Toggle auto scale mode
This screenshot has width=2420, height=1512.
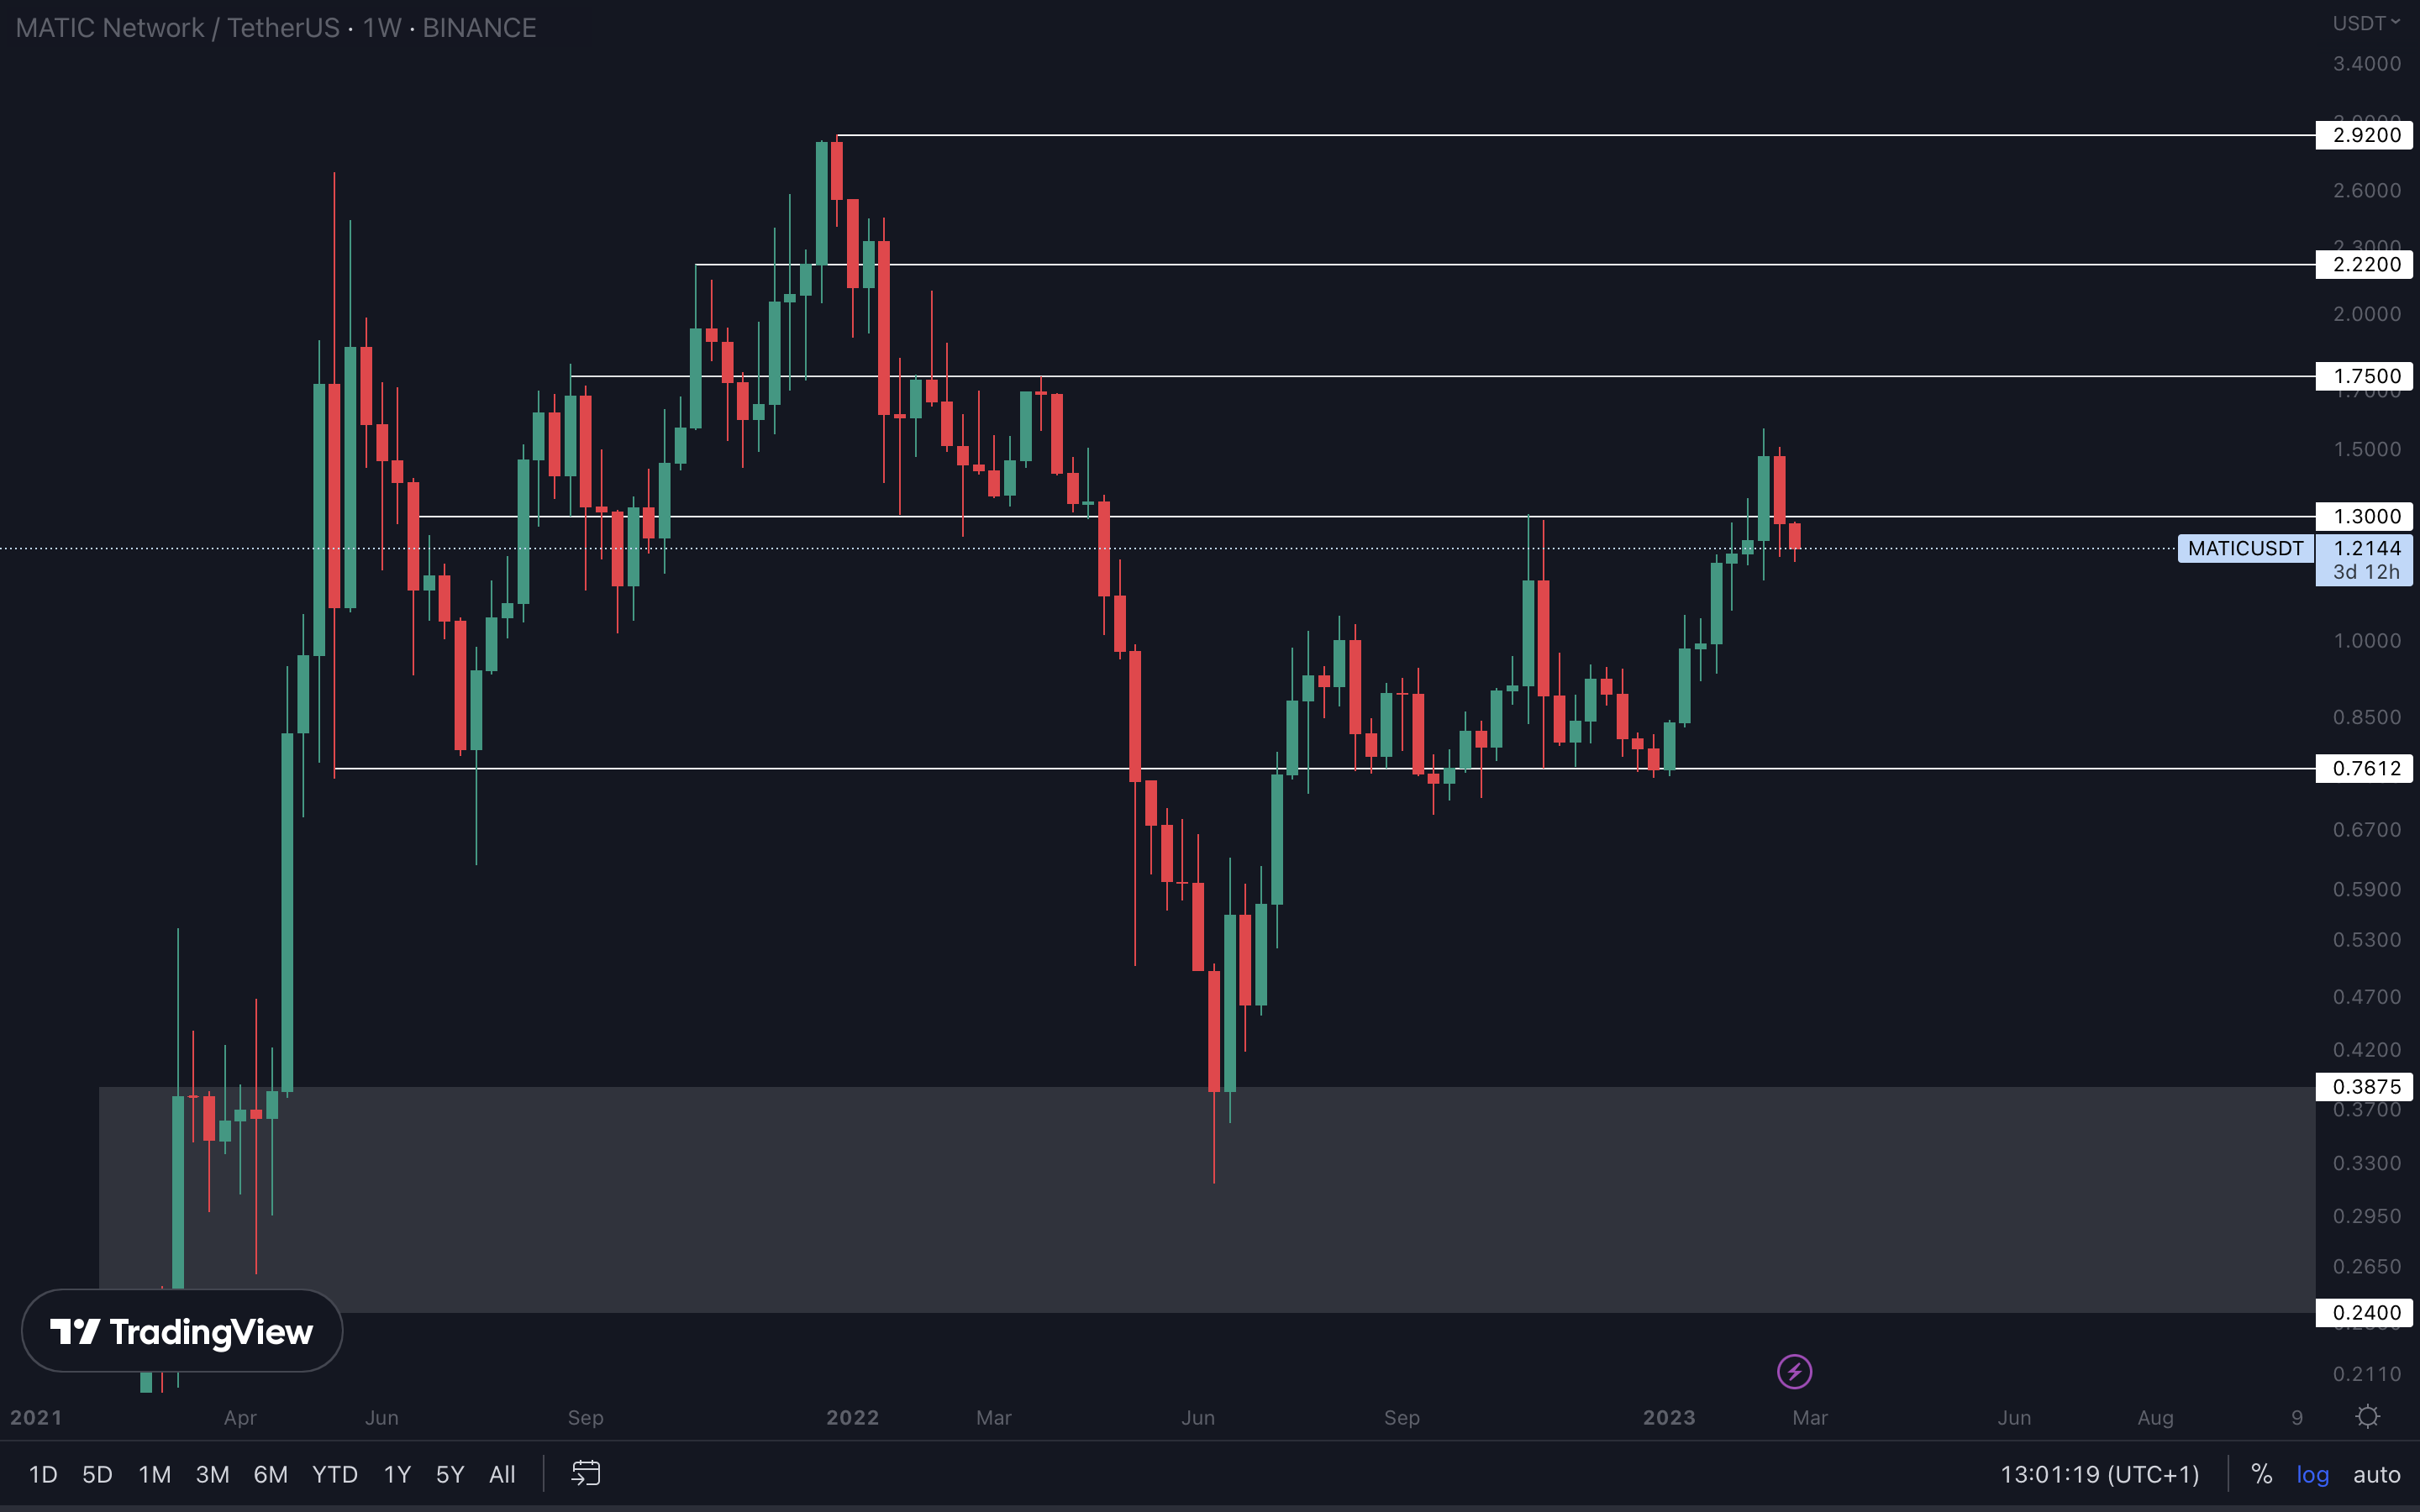click(2376, 1474)
